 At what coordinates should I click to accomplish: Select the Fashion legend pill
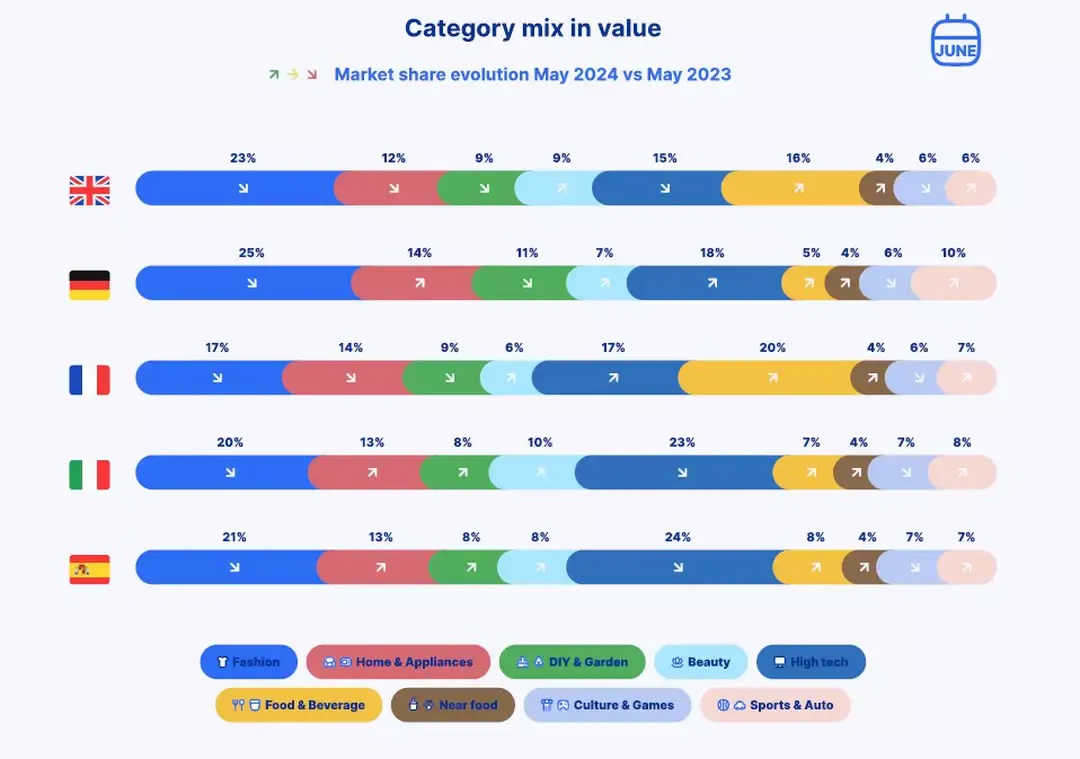tap(249, 662)
